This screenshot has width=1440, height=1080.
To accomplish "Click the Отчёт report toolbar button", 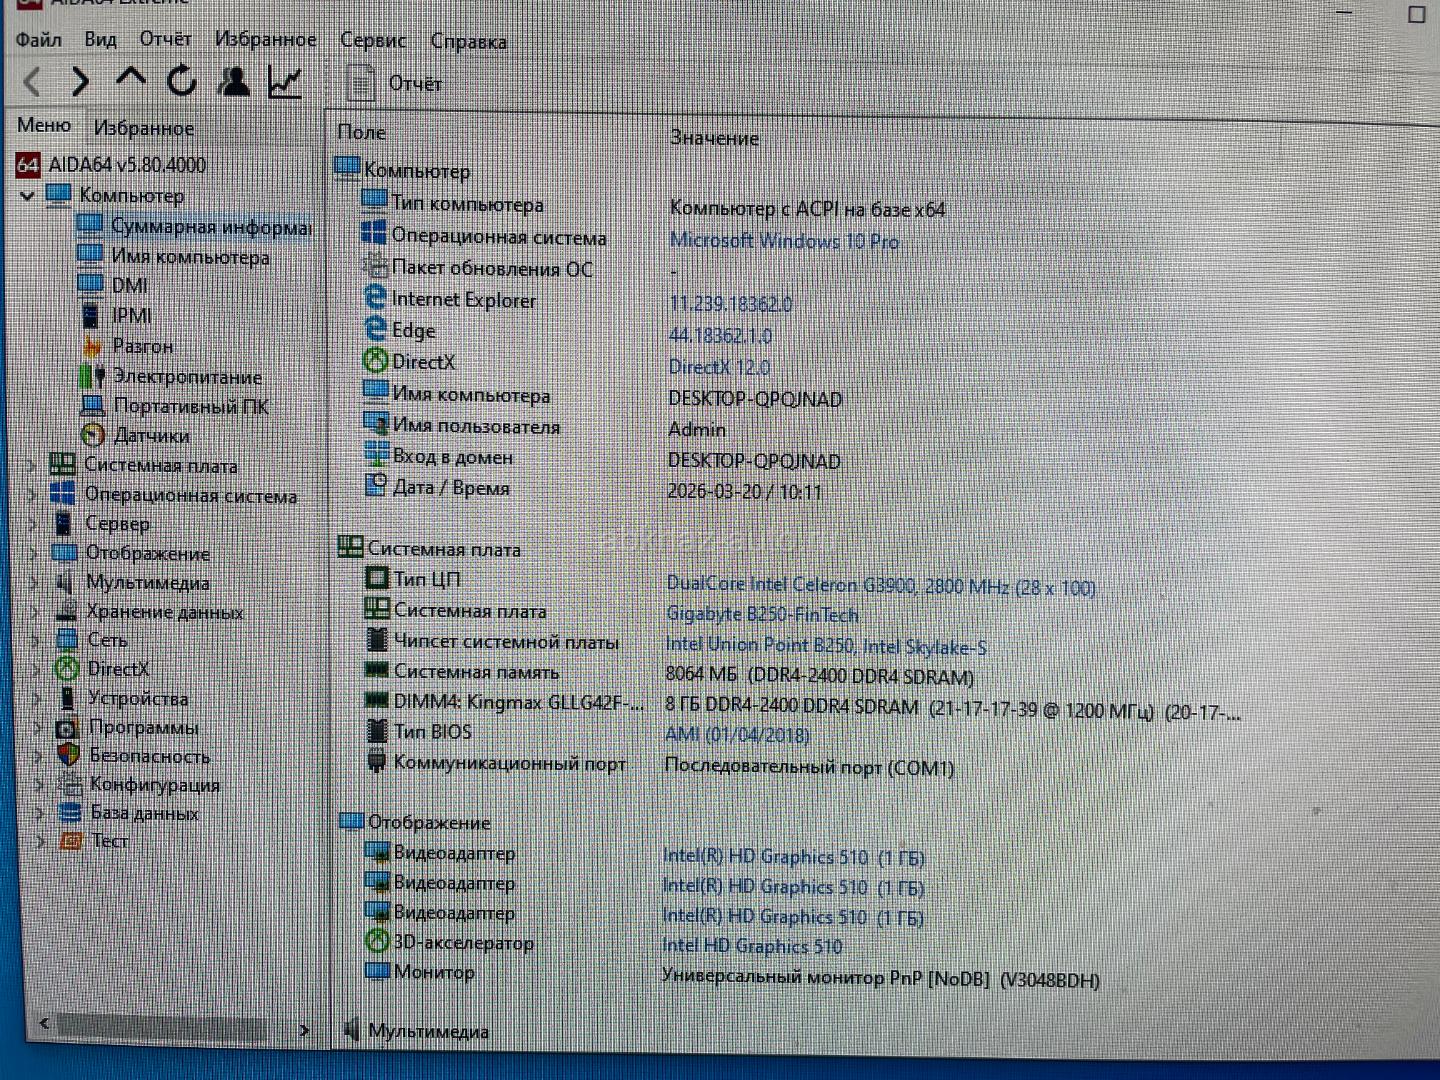I will (x=394, y=83).
